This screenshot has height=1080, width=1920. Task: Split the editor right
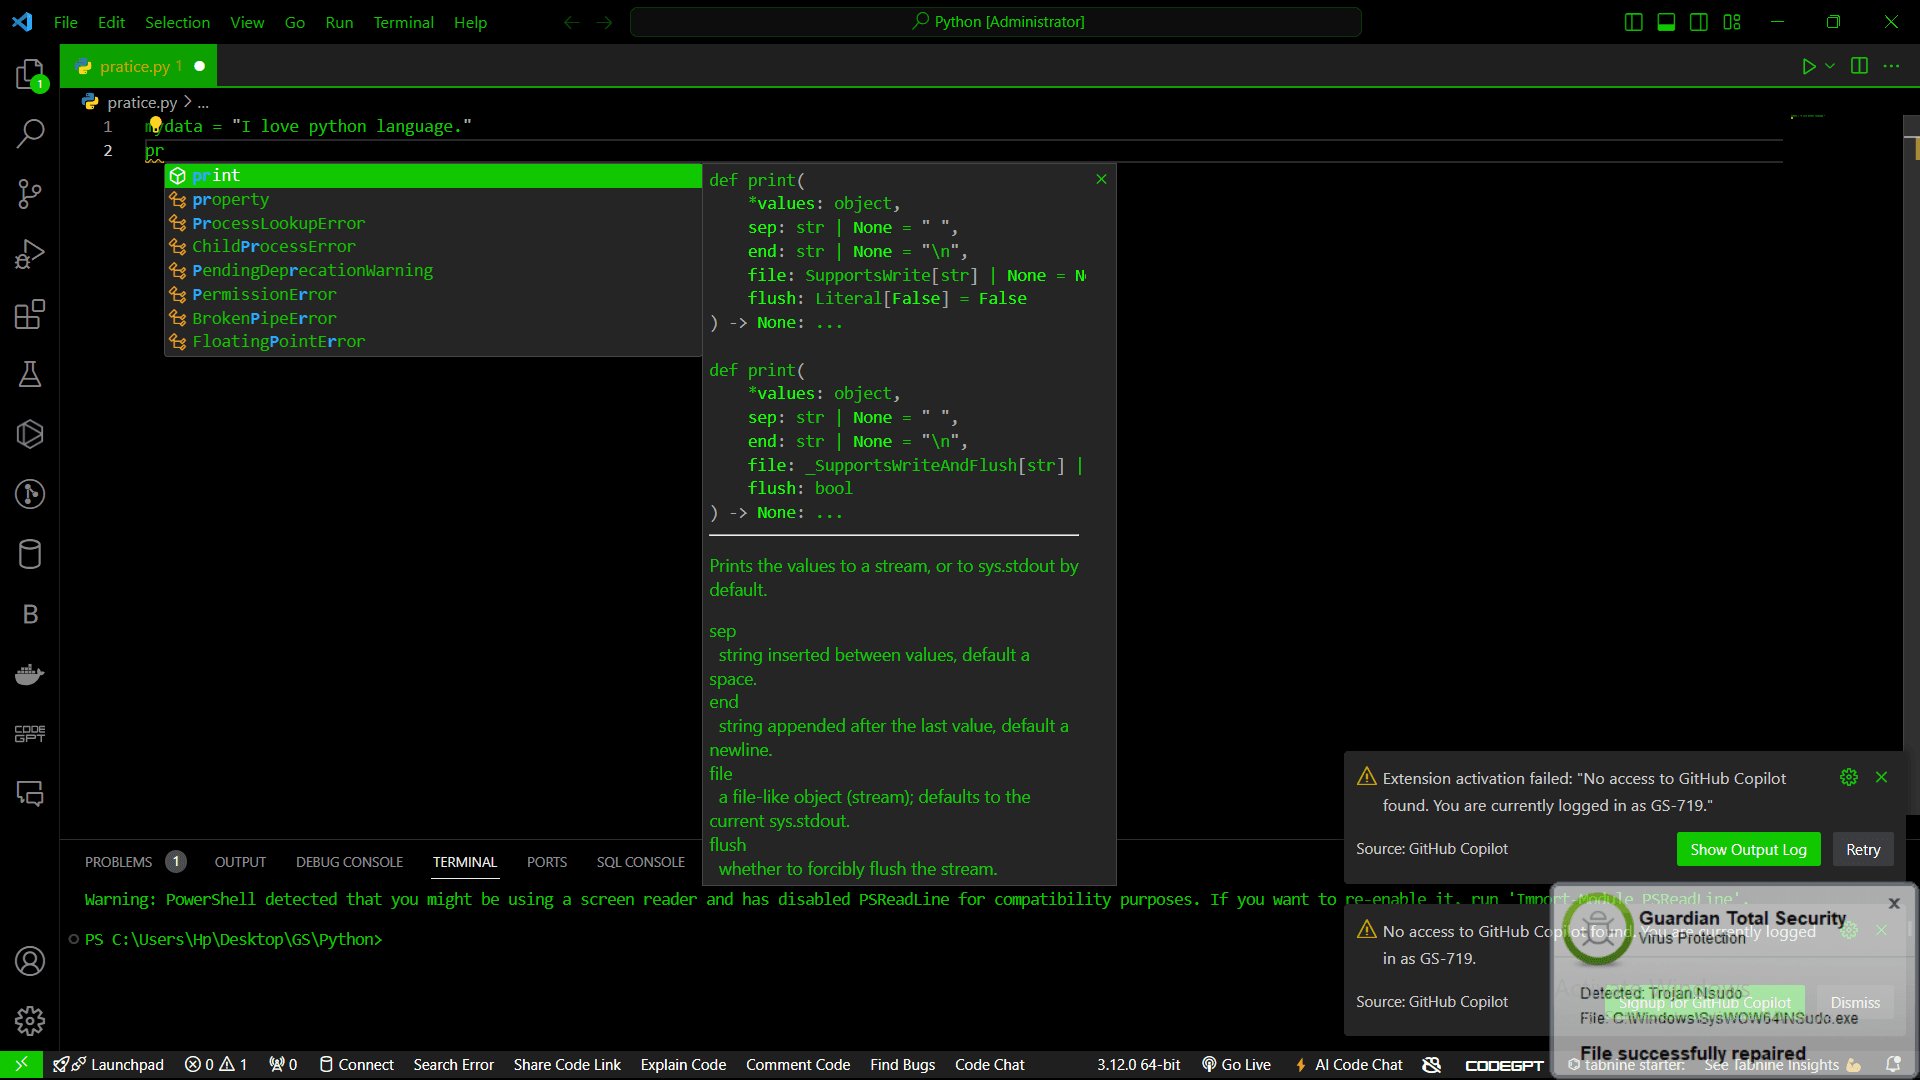pyautogui.click(x=1859, y=66)
